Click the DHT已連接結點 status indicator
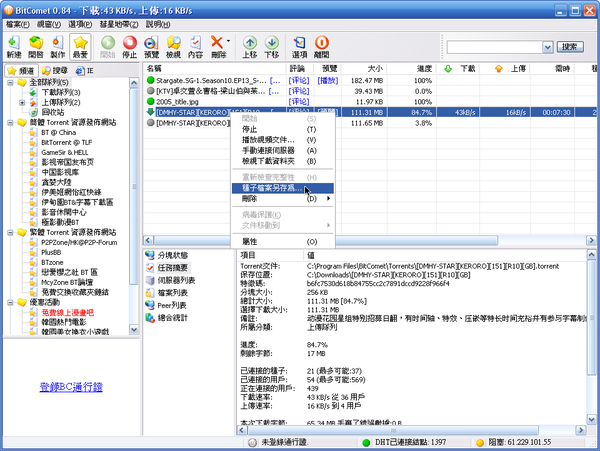Screen dimensions: 600x451 pyautogui.click(x=404, y=442)
